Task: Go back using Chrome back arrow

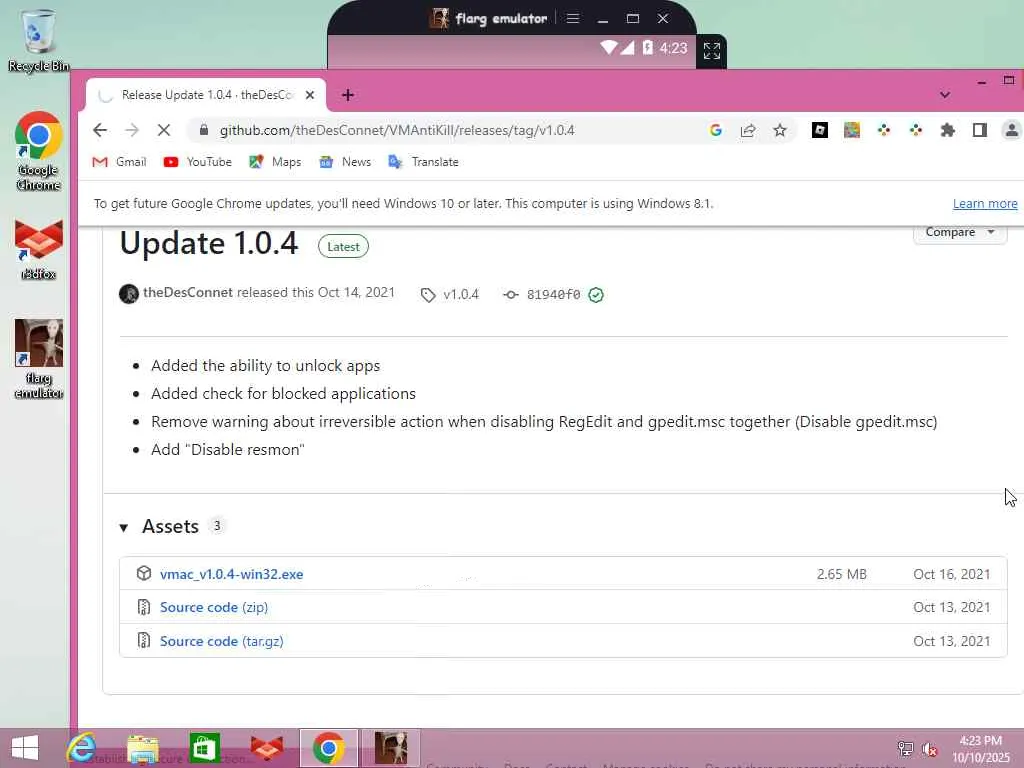Action: point(100,130)
